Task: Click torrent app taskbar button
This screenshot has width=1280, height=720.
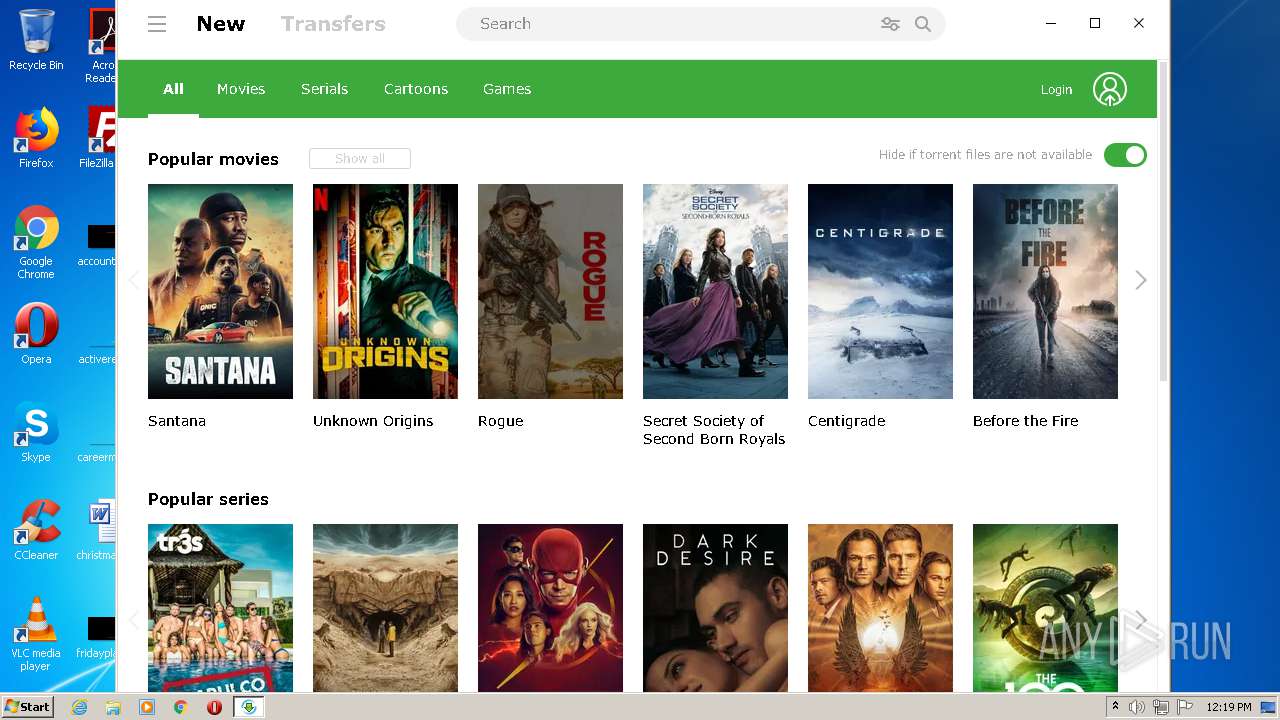Action: [x=248, y=707]
